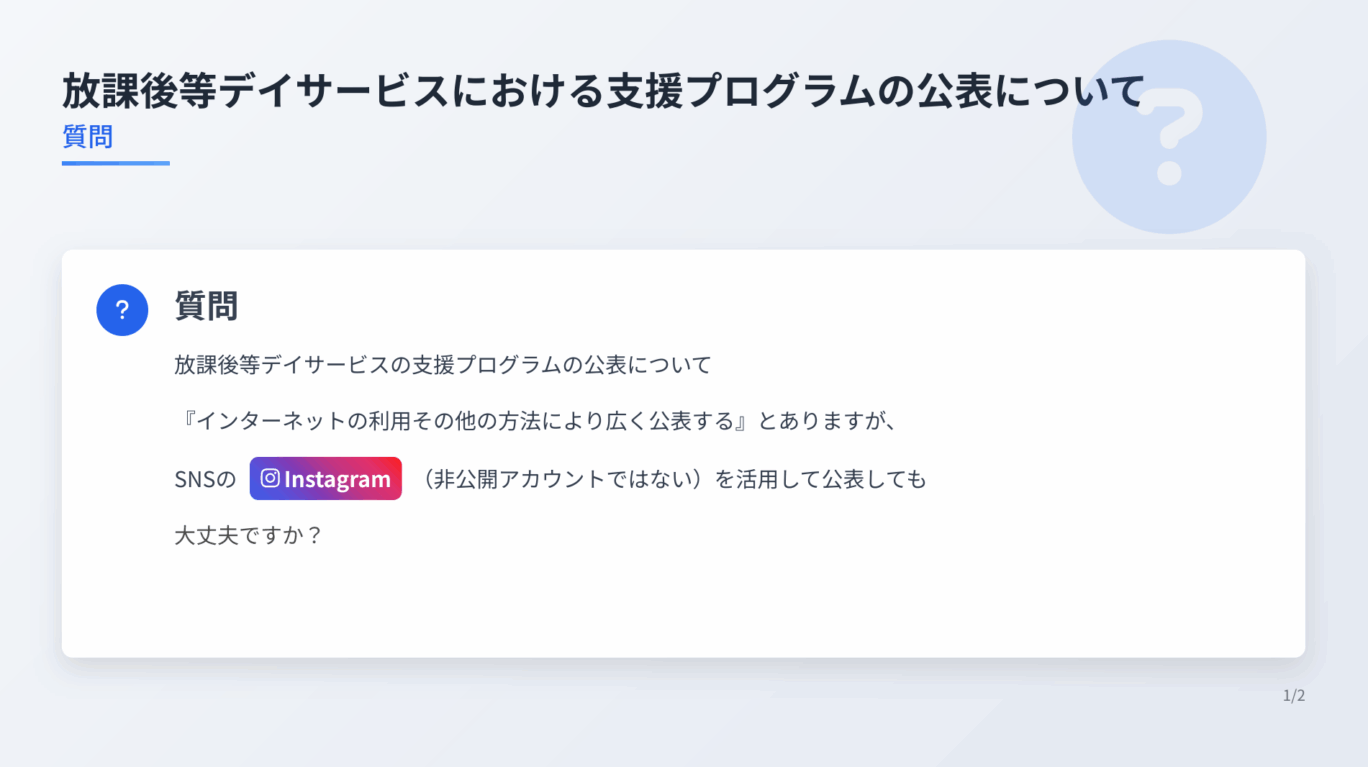Click the blue question mark circle icon
This screenshot has width=1368, height=767.
click(x=122, y=310)
